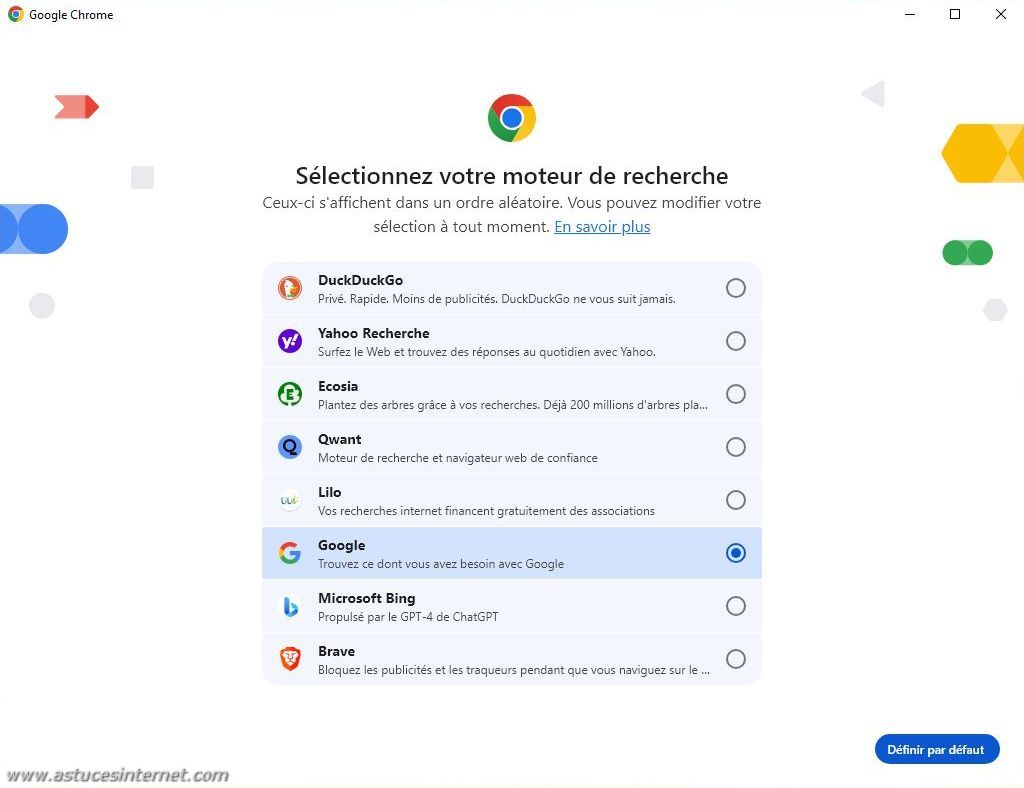This screenshot has height=788, width=1024.
Task: Click the Microsoft Bing b icon
Action: [x=290, y=607]
